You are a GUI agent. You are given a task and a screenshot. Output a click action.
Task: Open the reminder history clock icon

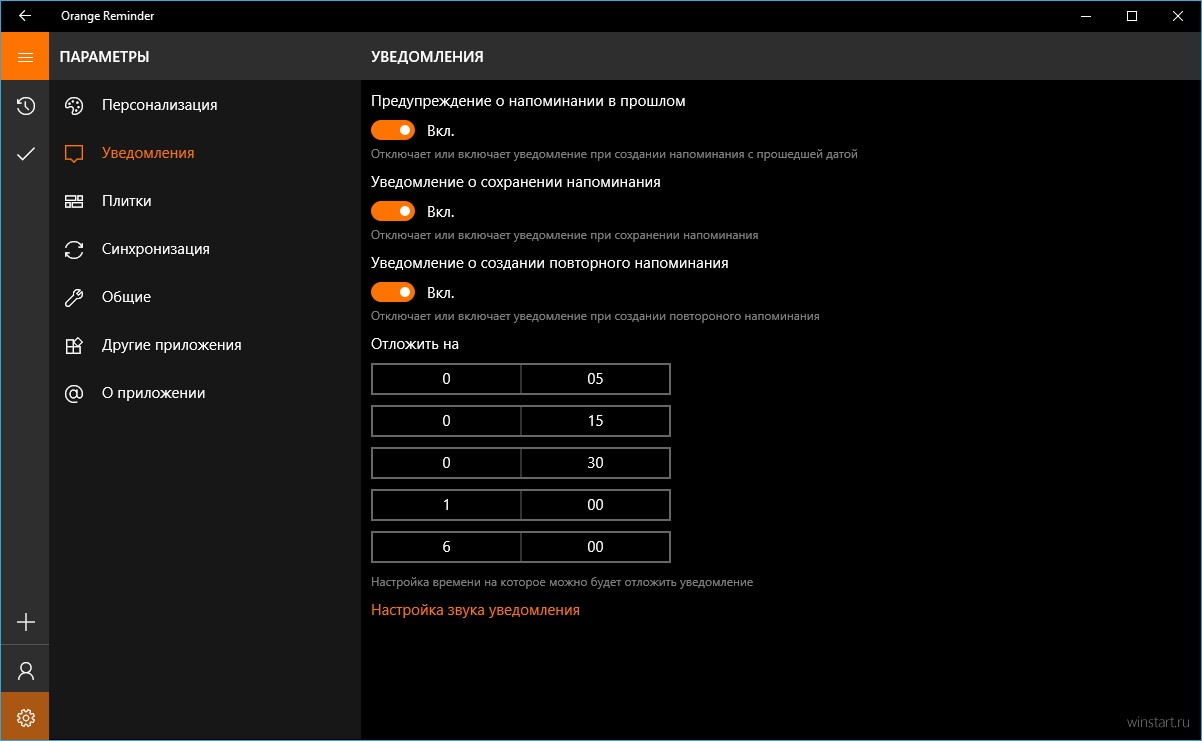pos(26,106)
